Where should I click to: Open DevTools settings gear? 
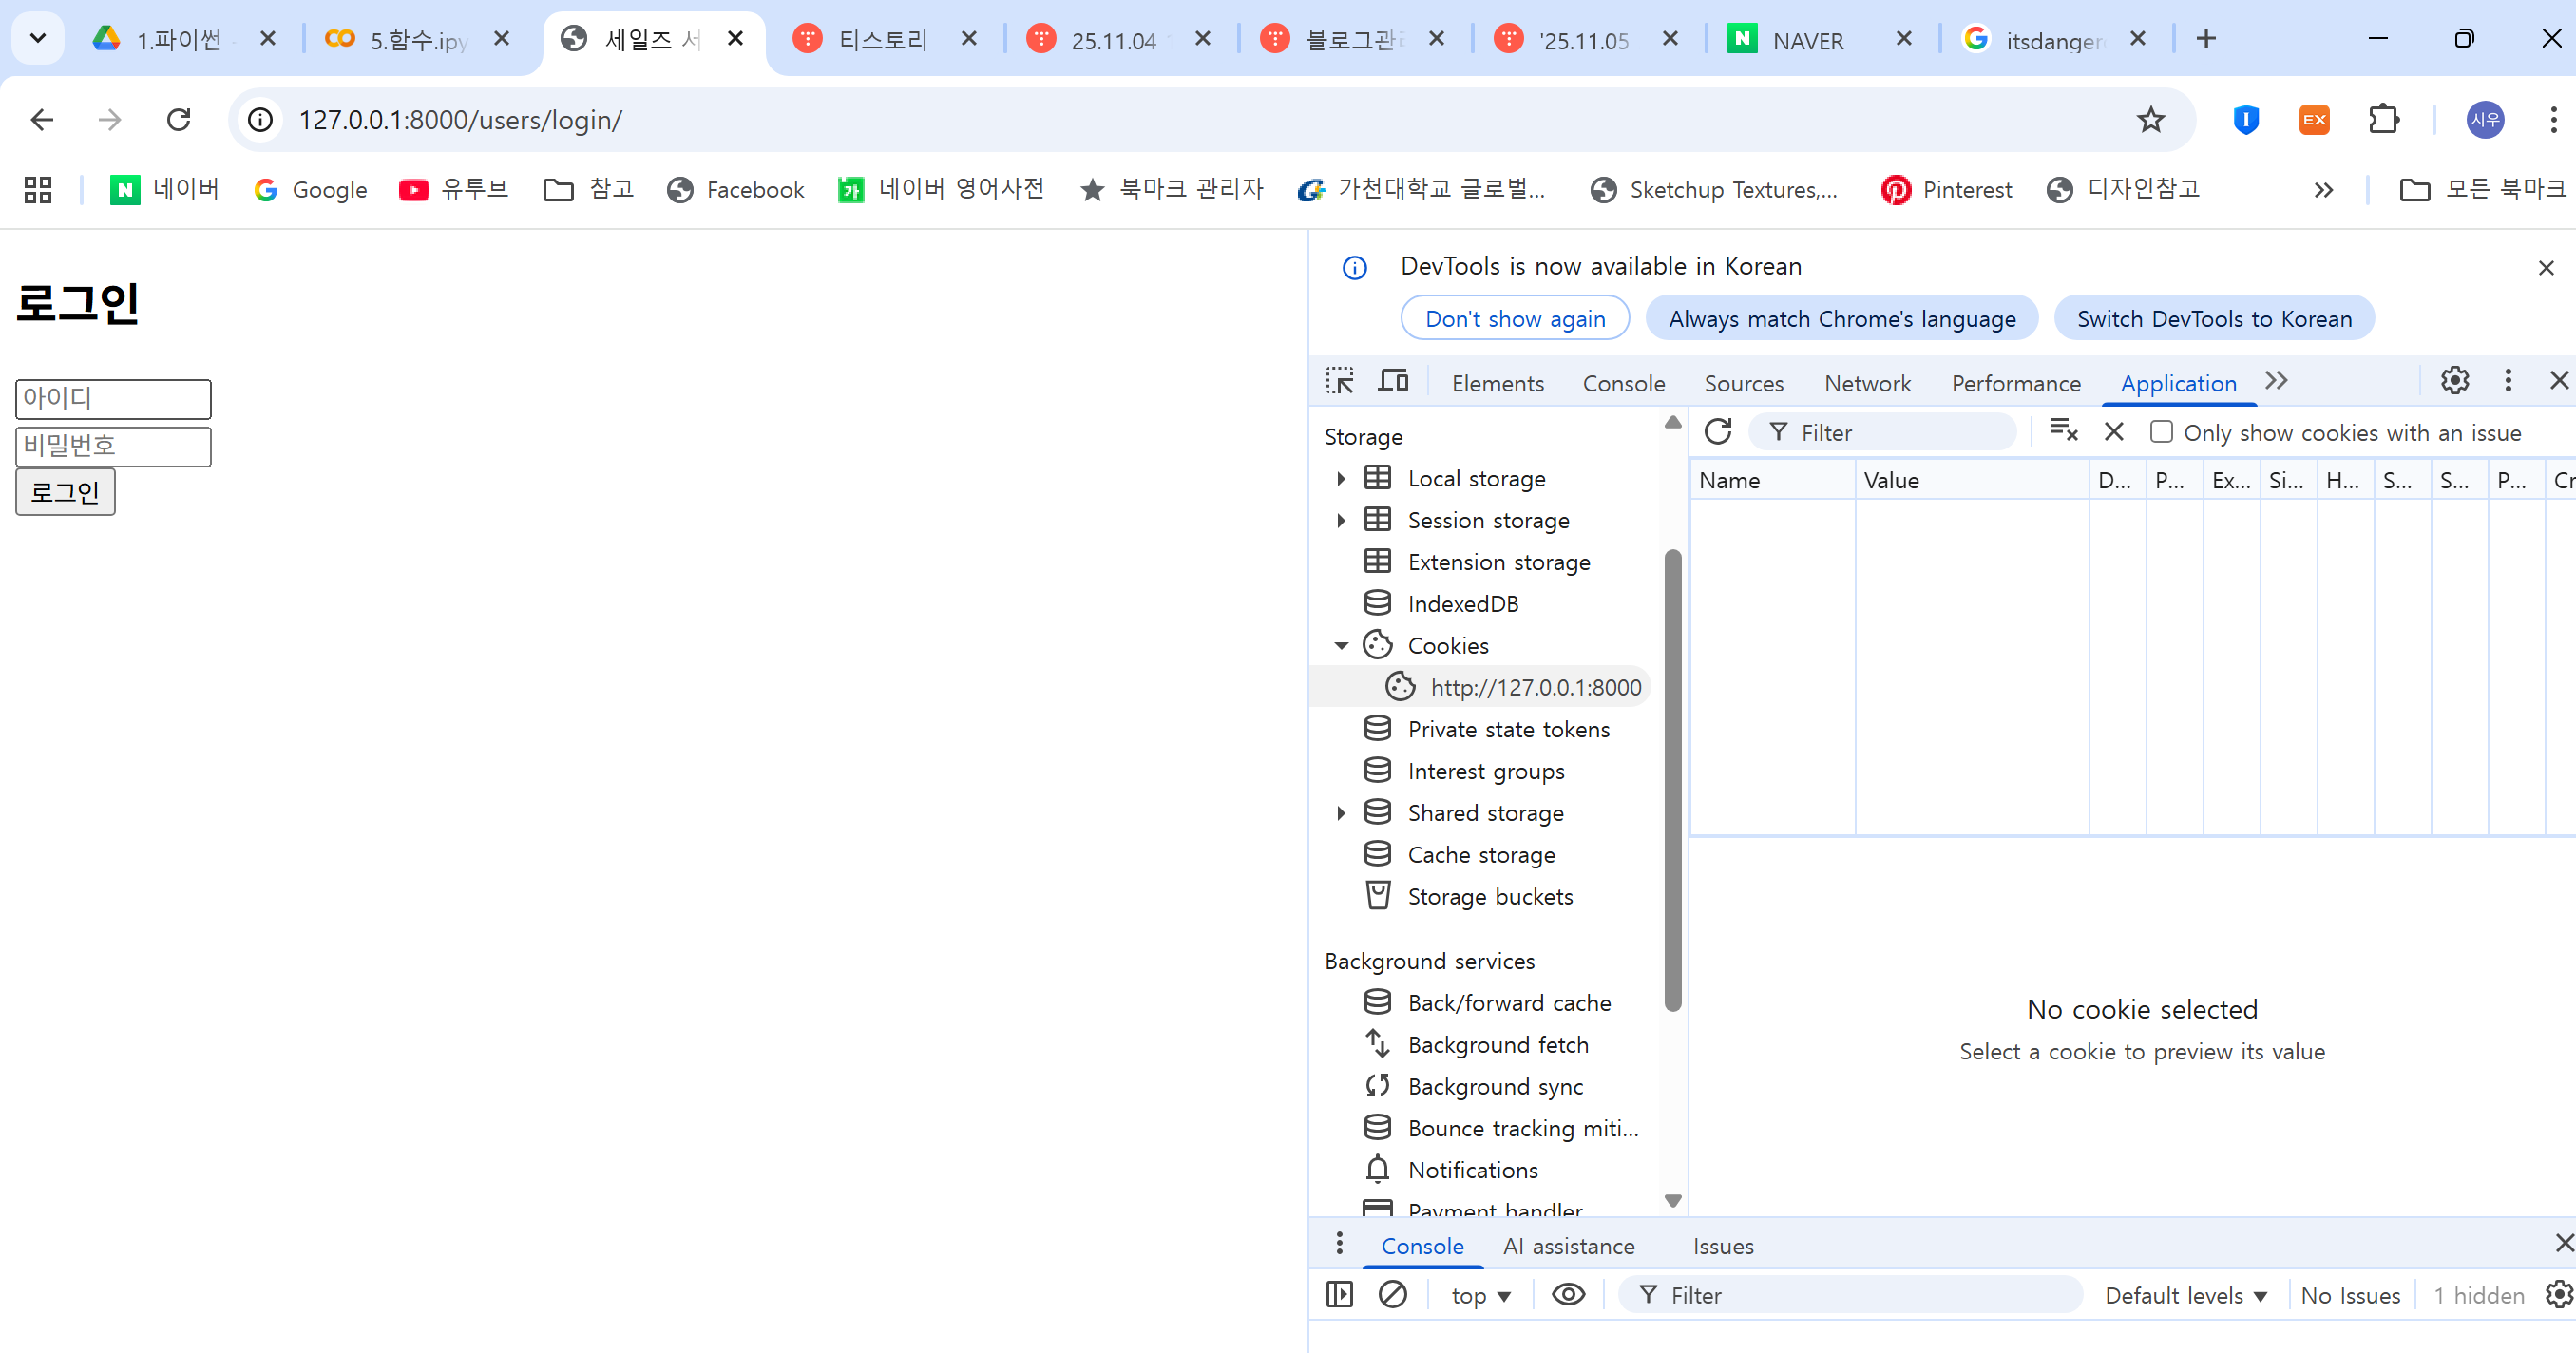pos(2454,381)
